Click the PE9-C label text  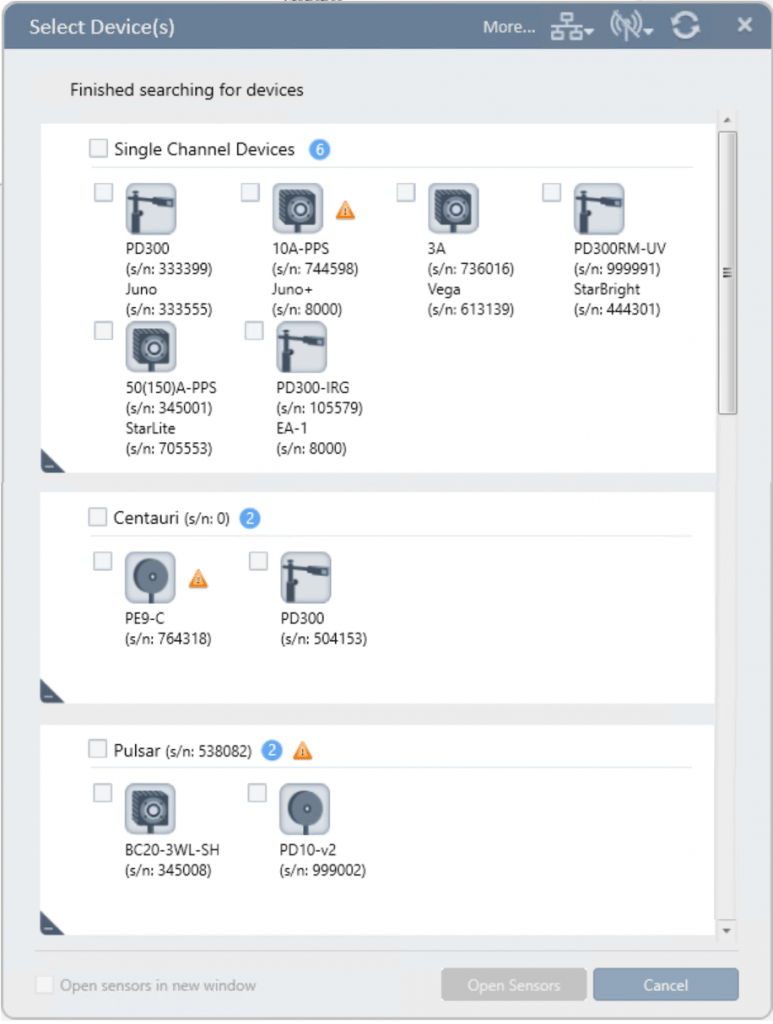(x=145, y=618)
